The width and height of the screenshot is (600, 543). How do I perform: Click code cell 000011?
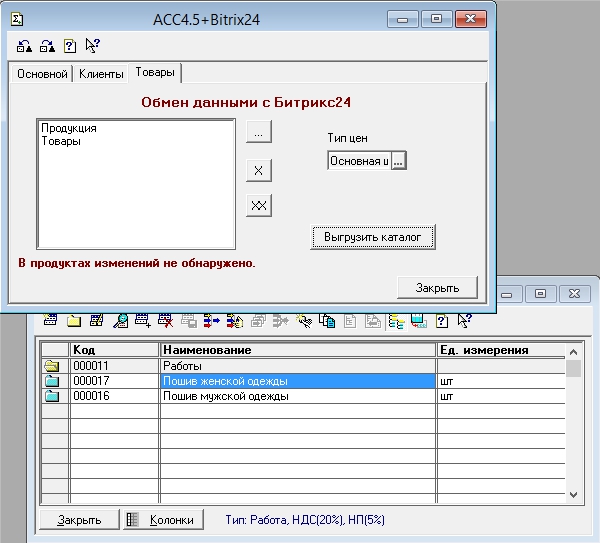[x=114, y=366]
